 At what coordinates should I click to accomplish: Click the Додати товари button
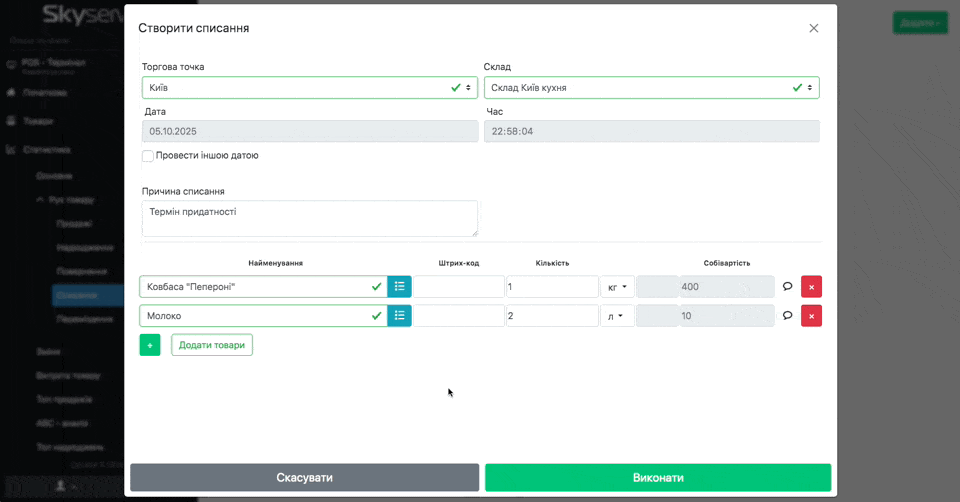click(212, 345)
